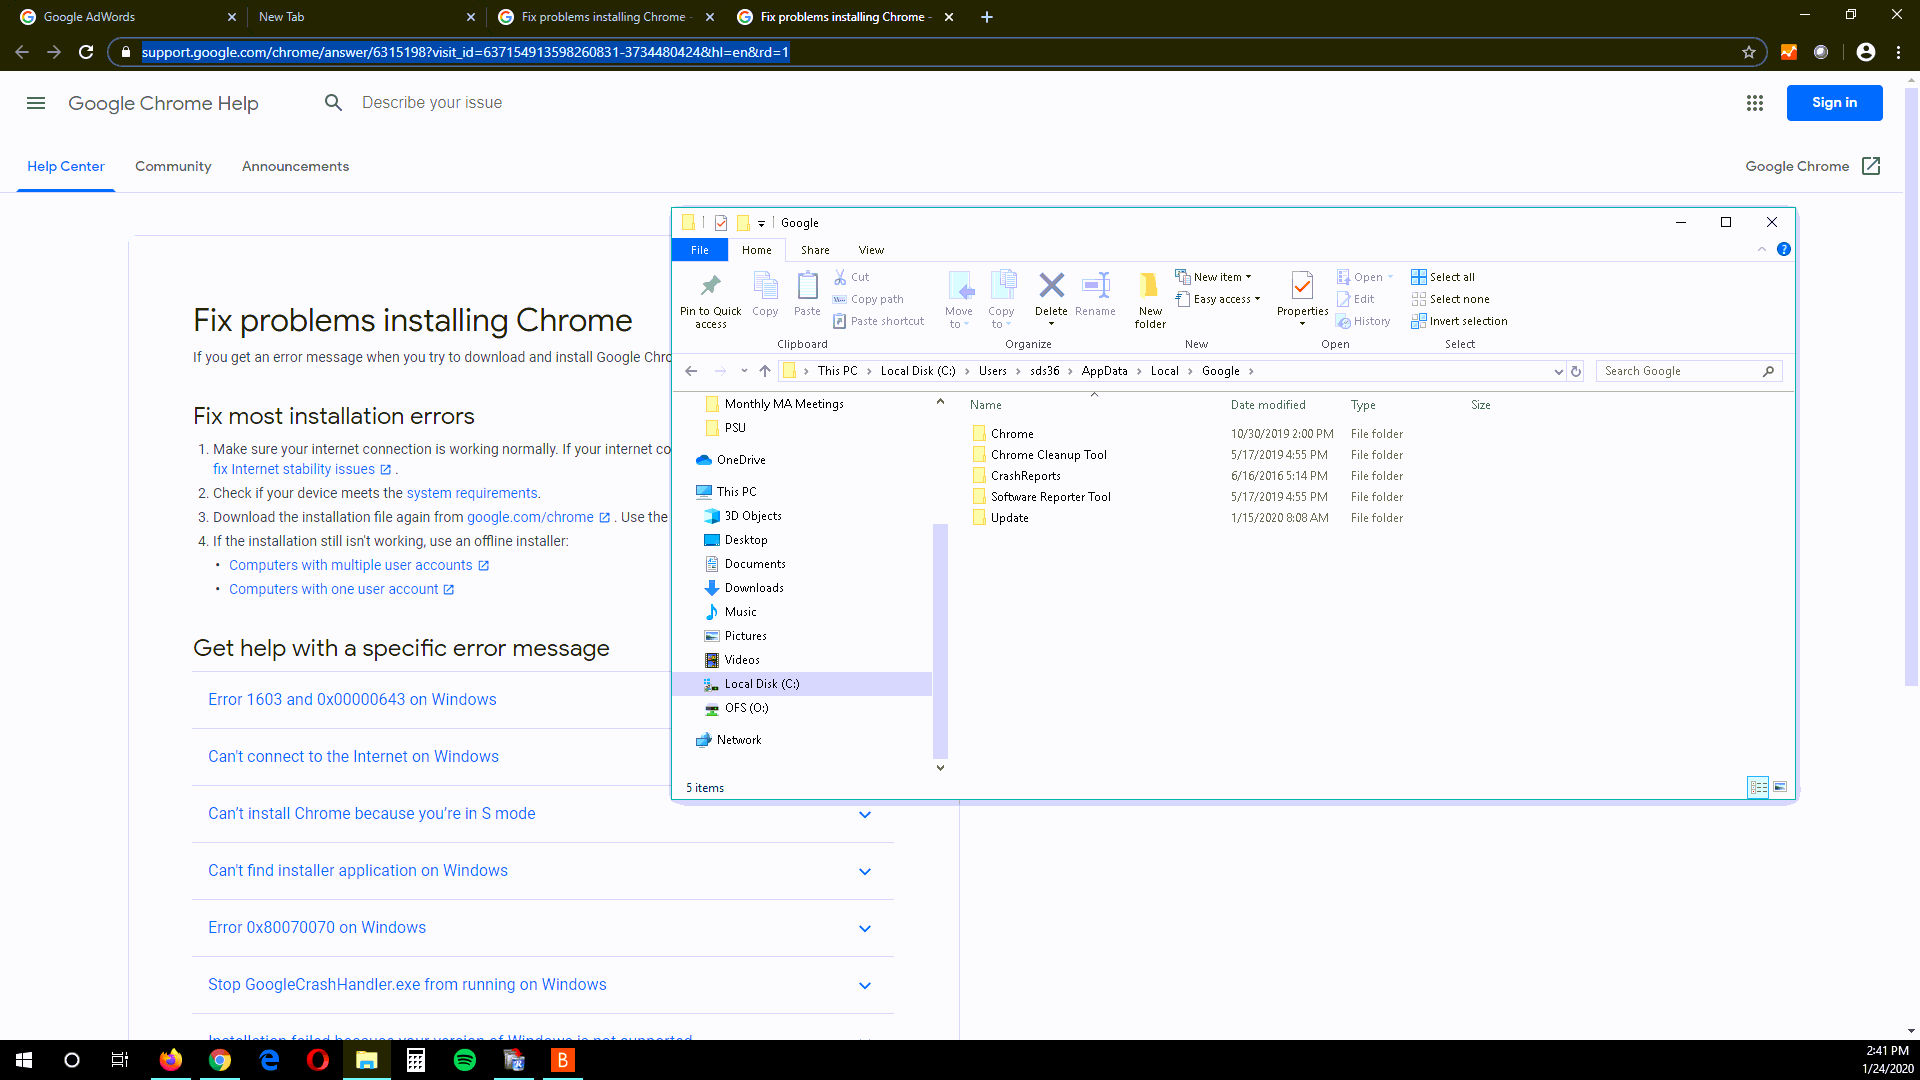1920x1080 pixels.
Task: Click the Copy icon in ribbon
Action: [765, 295]
